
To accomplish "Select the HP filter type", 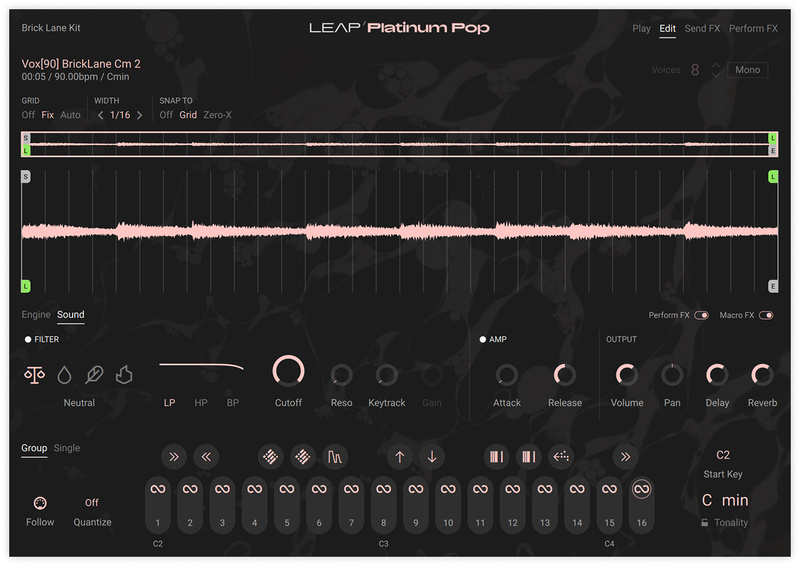I will 201,403.
